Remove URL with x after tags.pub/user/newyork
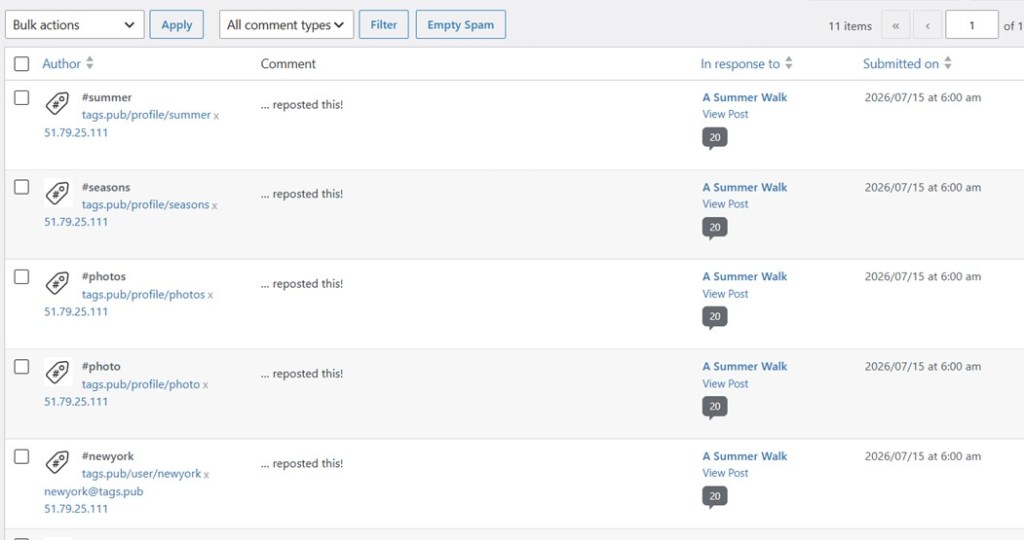 [206, 475]
